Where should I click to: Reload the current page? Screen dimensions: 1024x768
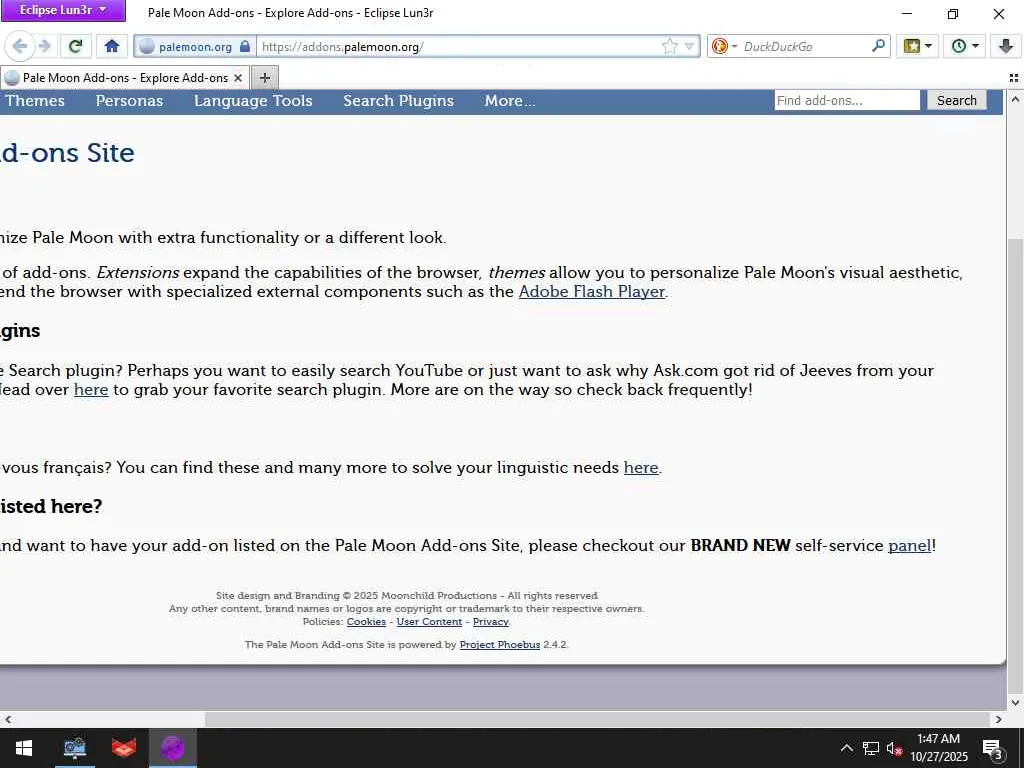tap(76, 46)
